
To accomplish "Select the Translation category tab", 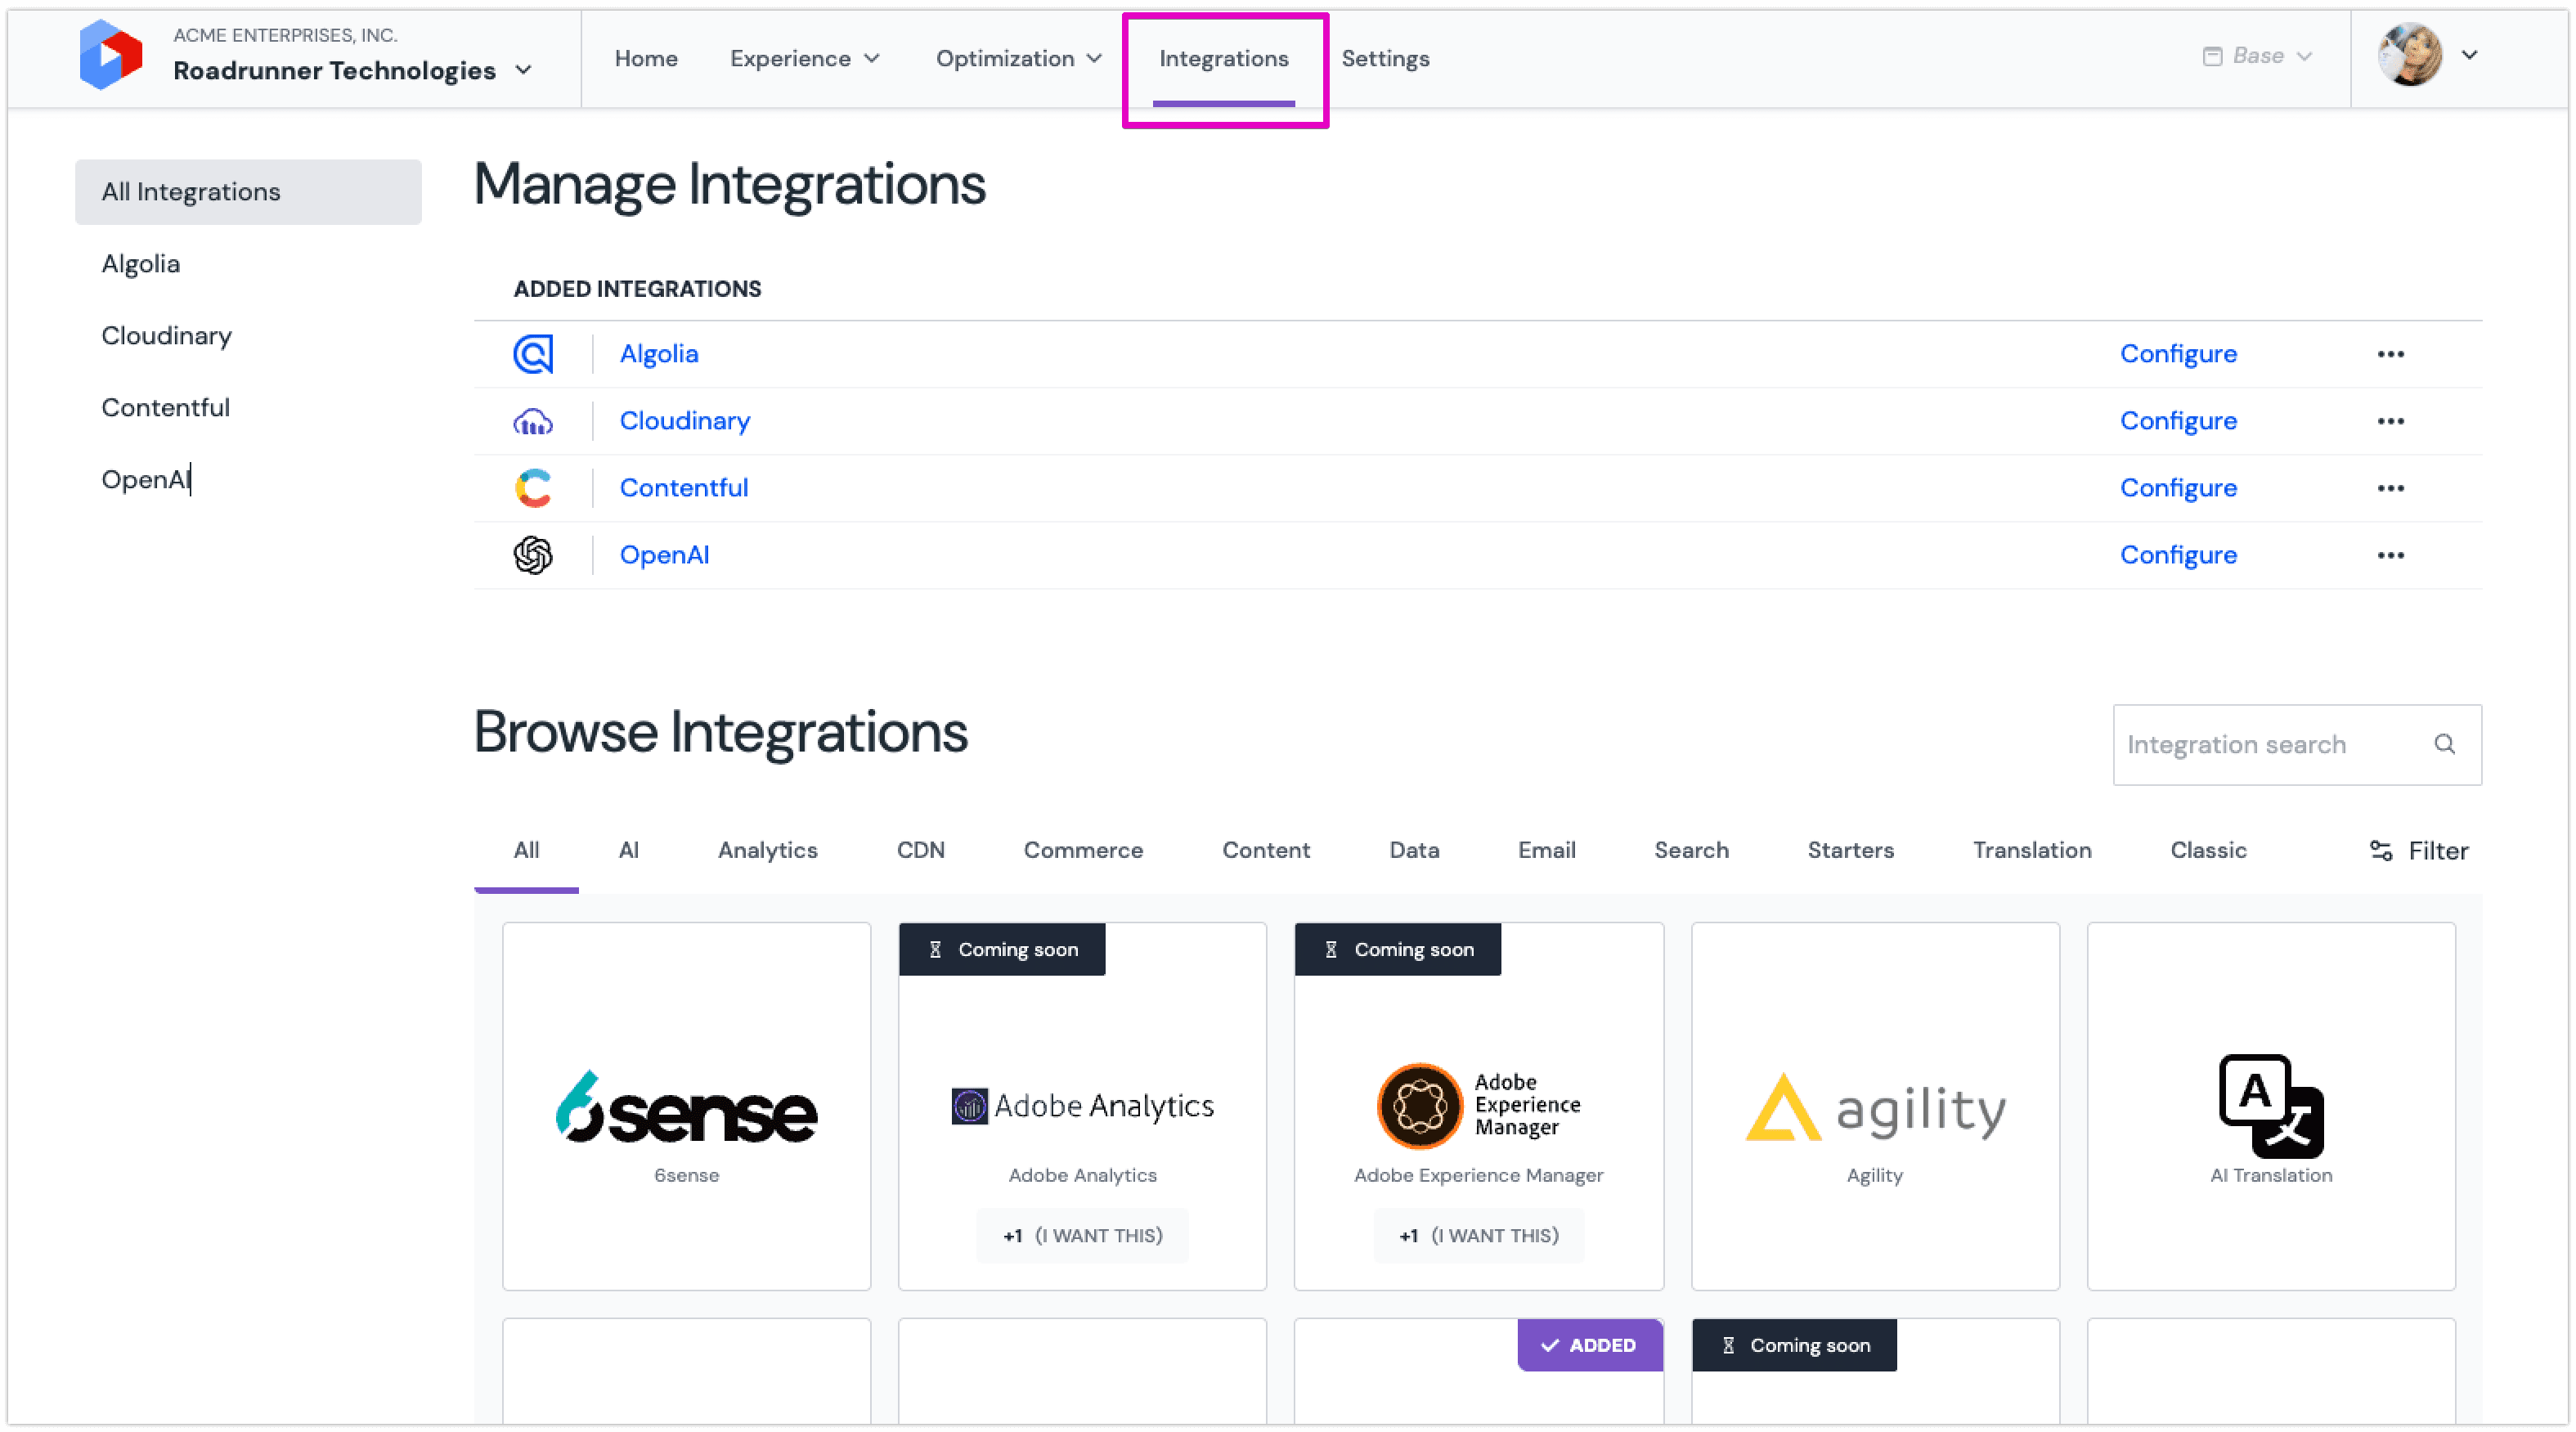I will [2032, 850].
